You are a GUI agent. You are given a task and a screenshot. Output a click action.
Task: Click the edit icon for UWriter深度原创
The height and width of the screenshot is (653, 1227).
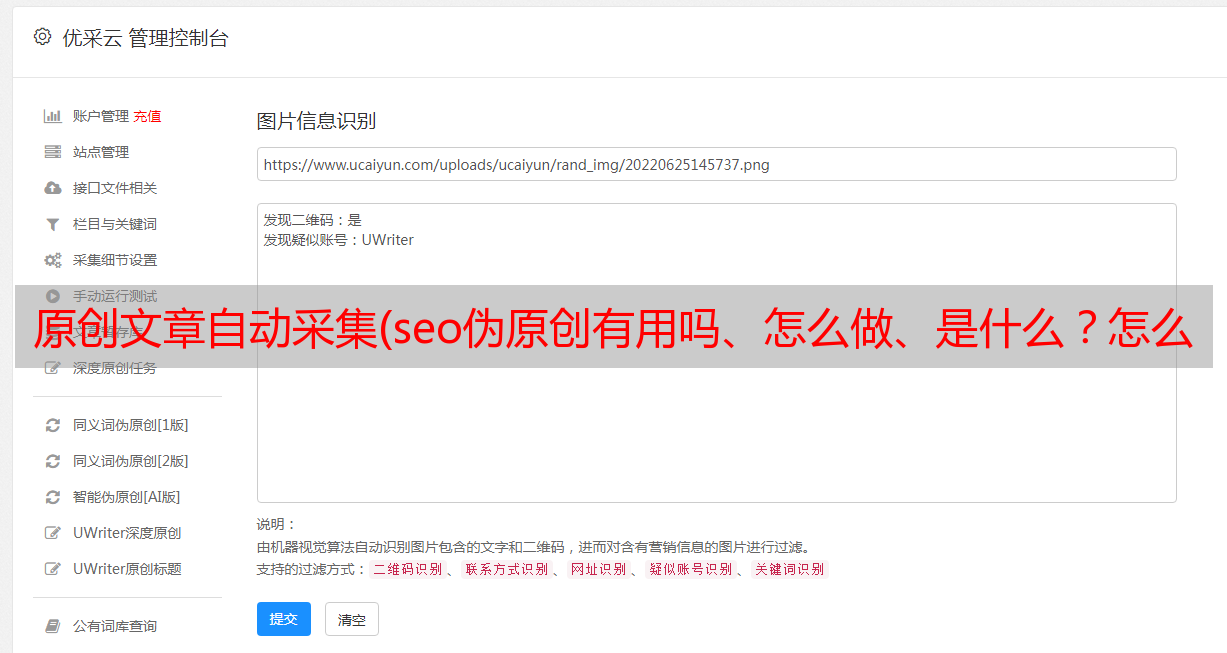point(53,533)
